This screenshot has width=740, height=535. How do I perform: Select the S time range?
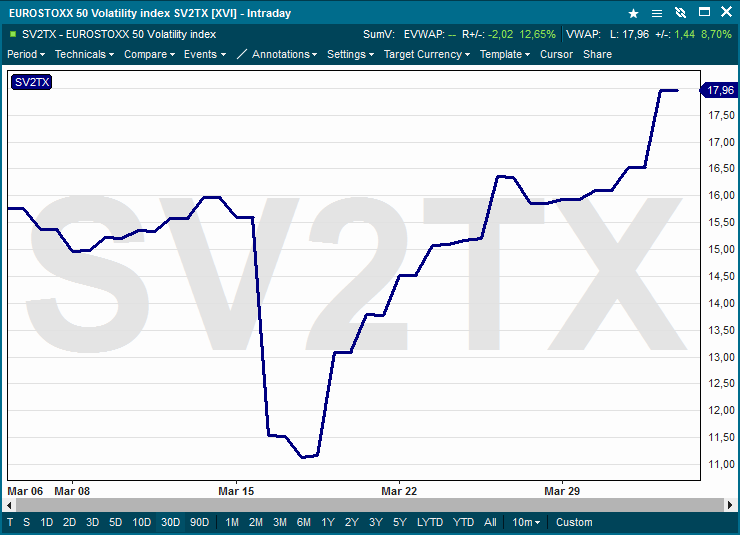pyautogui.click(x=26, y=522)
